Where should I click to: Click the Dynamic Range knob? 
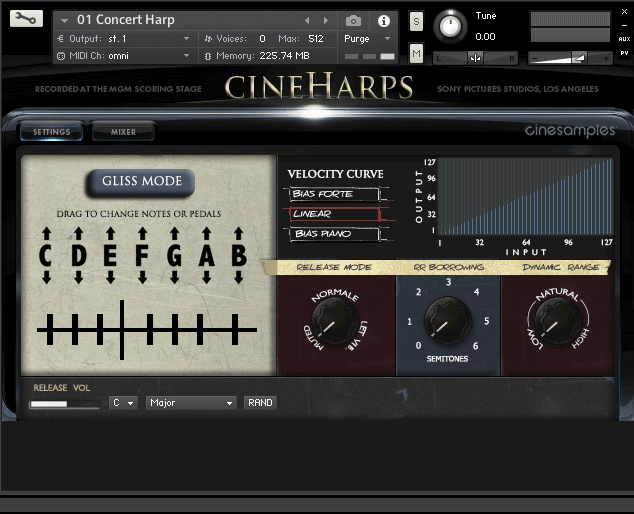point(558,321)
